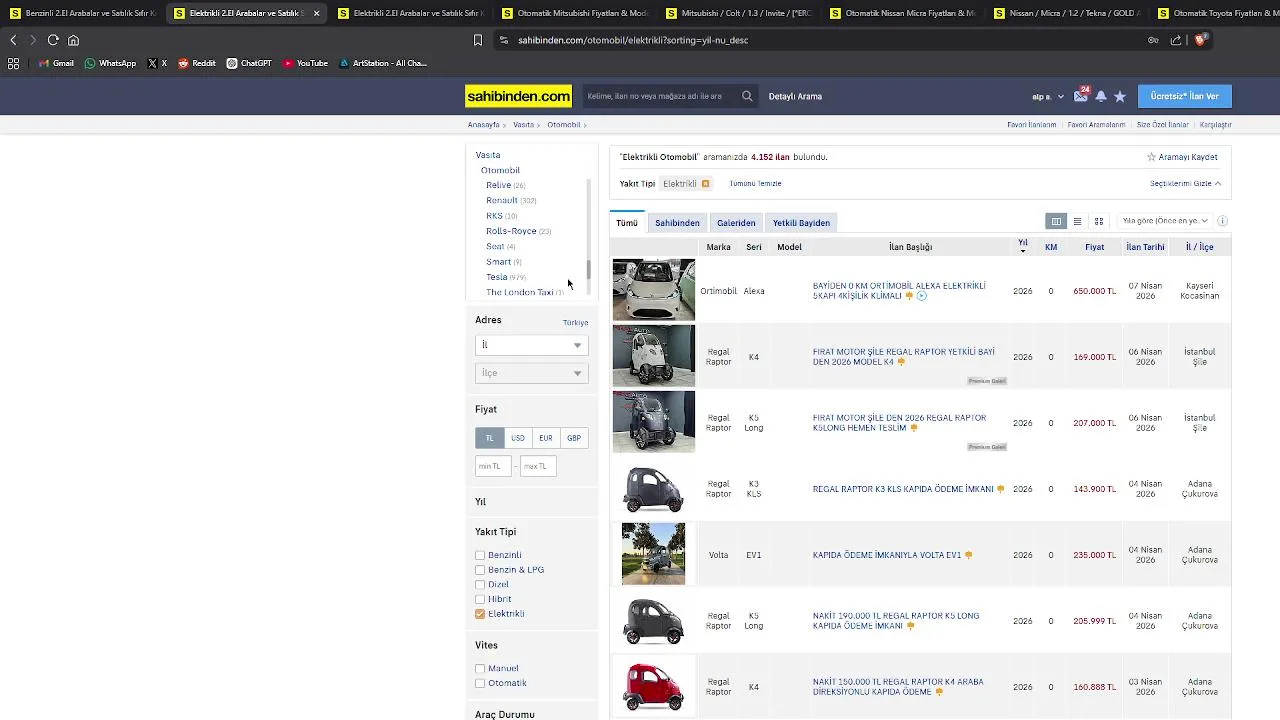
Task: Uncheck the Elektrikli fuel type box
Action: (480, 614)
